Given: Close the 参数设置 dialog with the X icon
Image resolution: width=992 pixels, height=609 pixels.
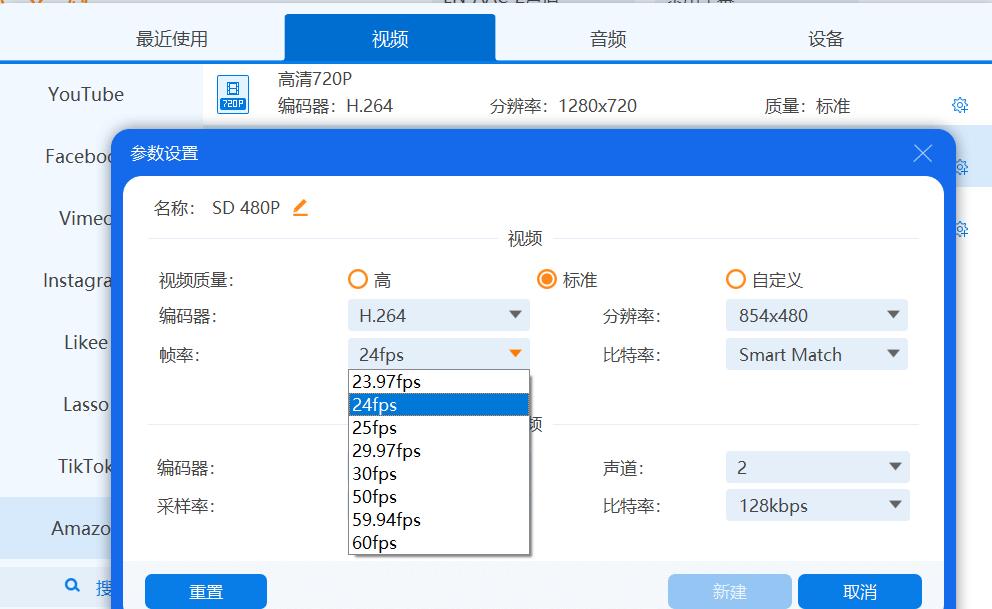Looking at the screenshot, I should (x=922, y=153).
